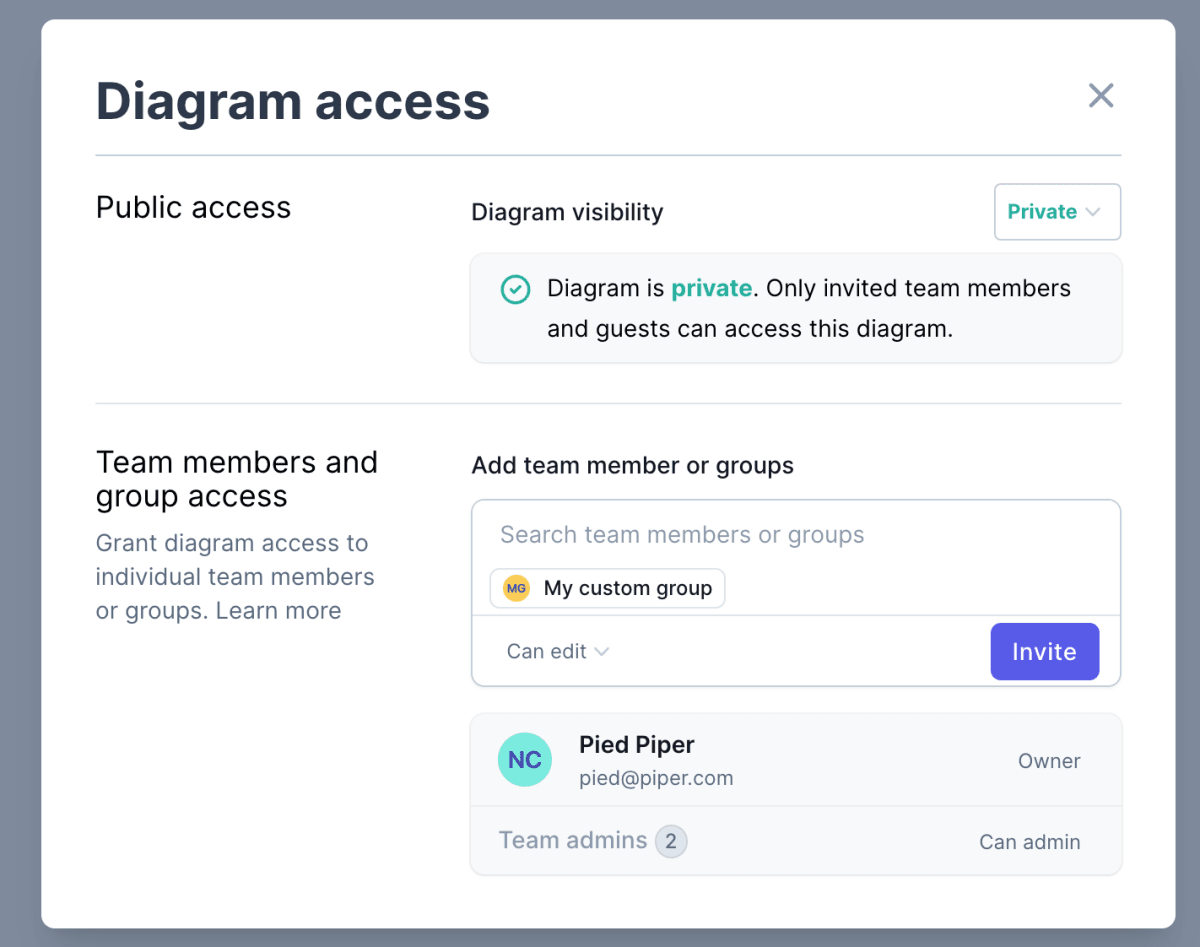Click the Diagram visibility label
Image resolution: width=1200 pixels, height=947 pixels.
[567, 212]
